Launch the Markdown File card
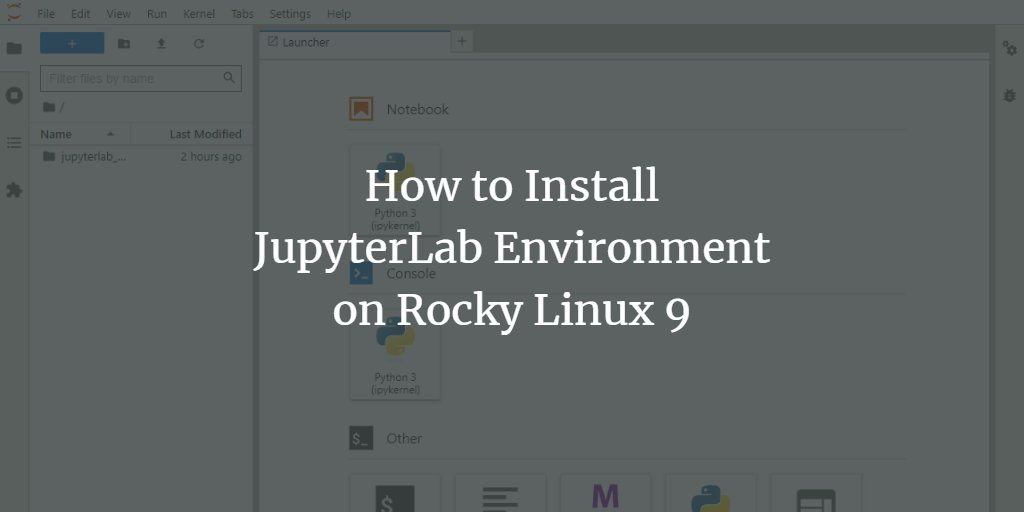The image size is (1024, 512). (x=605, y=493)
